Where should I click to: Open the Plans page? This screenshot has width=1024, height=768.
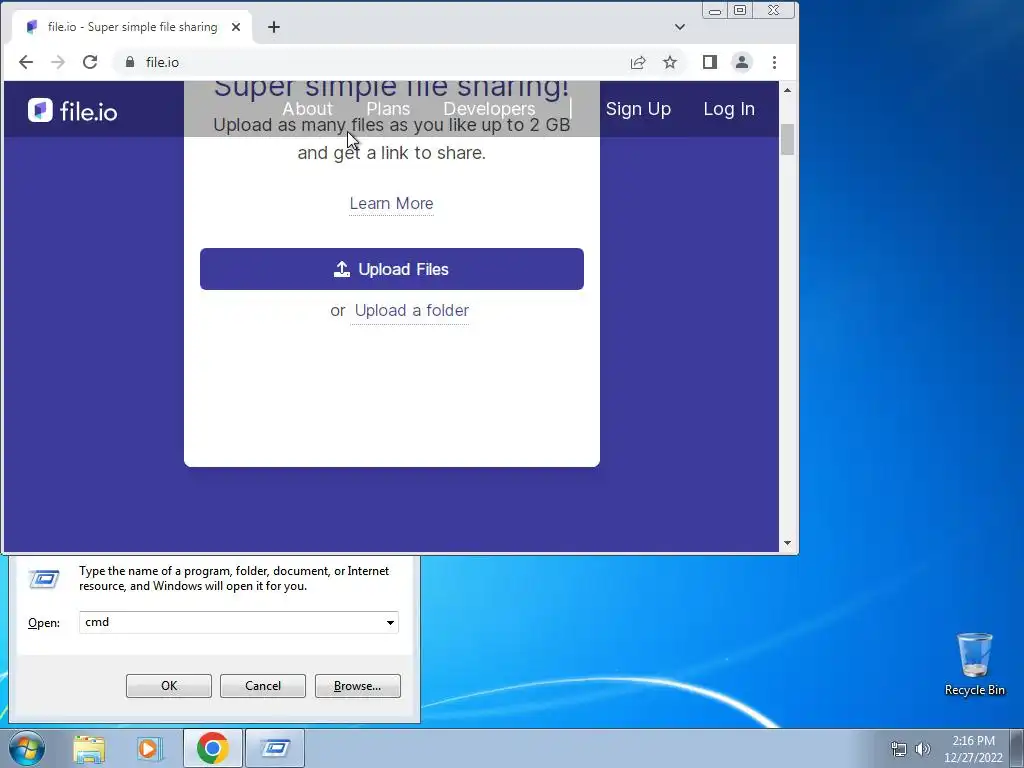388,108
